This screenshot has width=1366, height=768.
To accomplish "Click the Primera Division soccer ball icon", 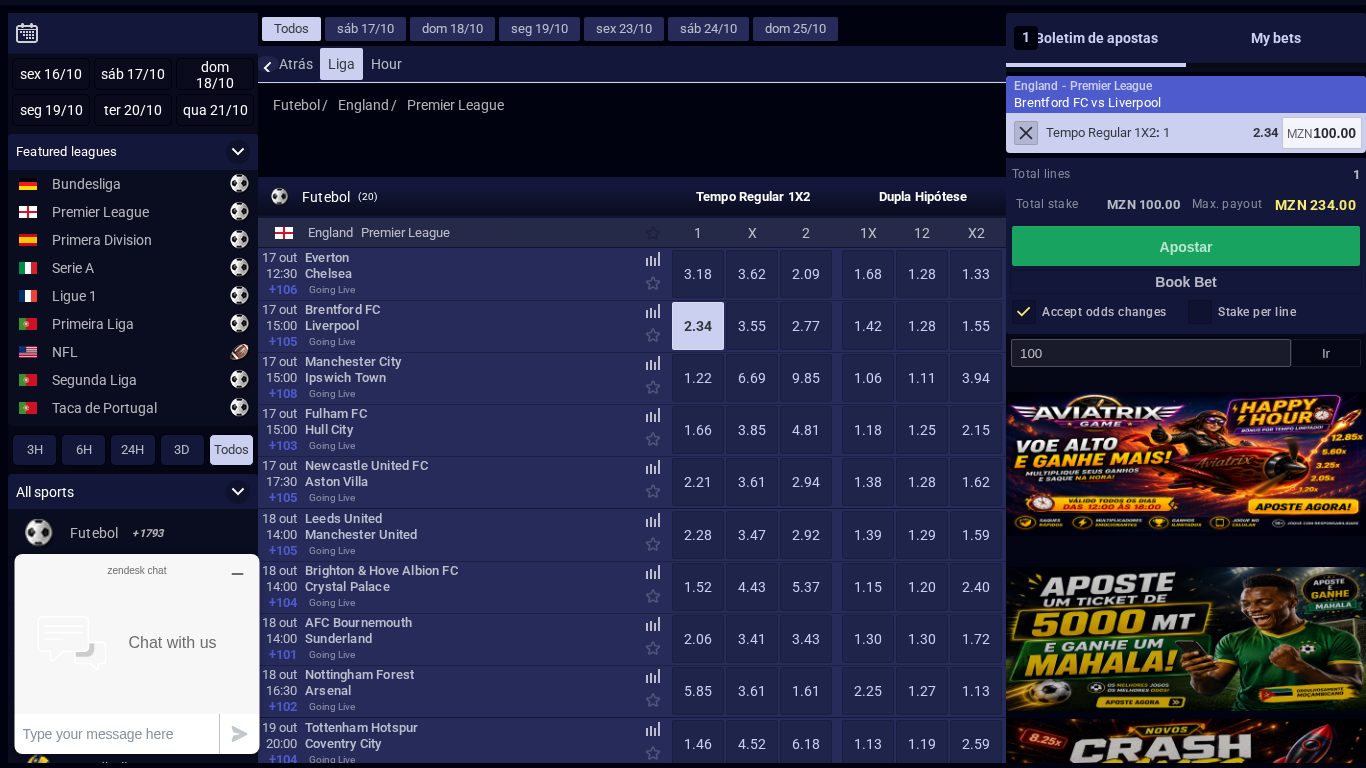I will [239, 239].
